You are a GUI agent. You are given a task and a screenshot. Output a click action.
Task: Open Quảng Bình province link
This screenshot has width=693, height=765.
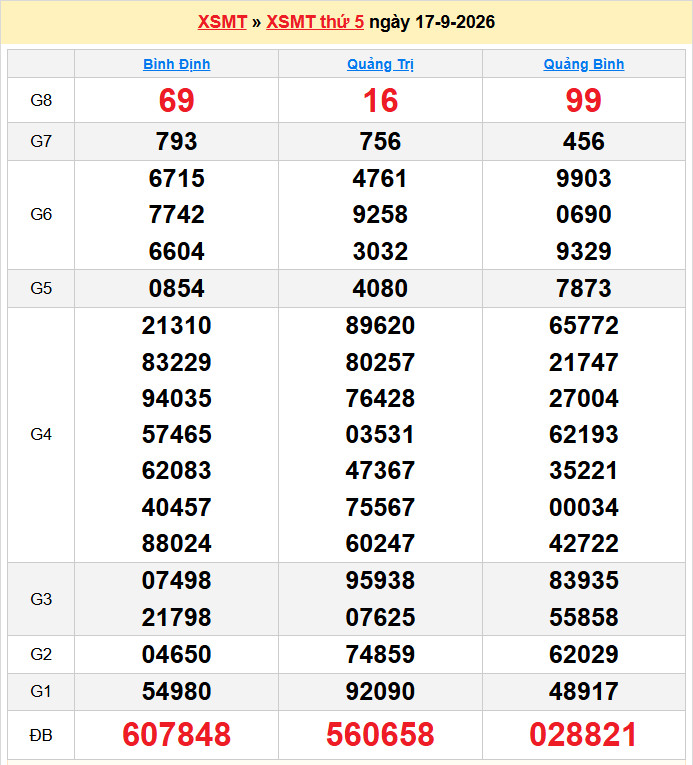(584, 64)
